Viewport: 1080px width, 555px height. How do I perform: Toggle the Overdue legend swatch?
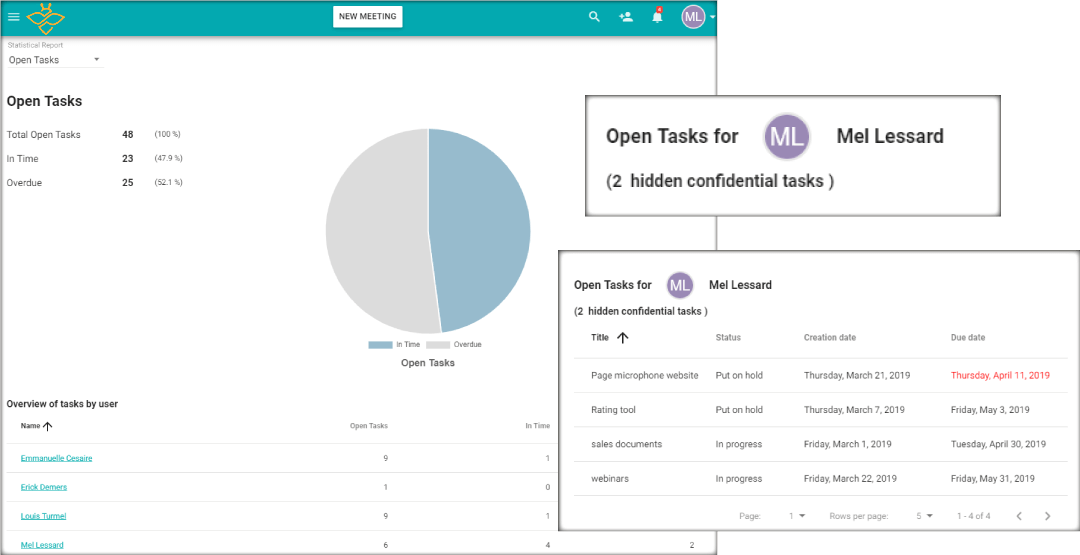(x=438, y=344)
